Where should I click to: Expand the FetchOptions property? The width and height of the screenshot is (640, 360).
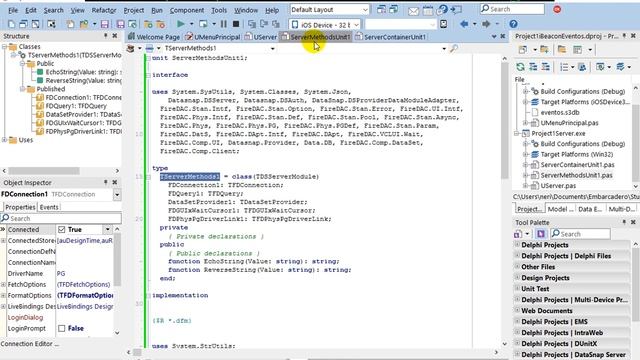coord(3,284)
